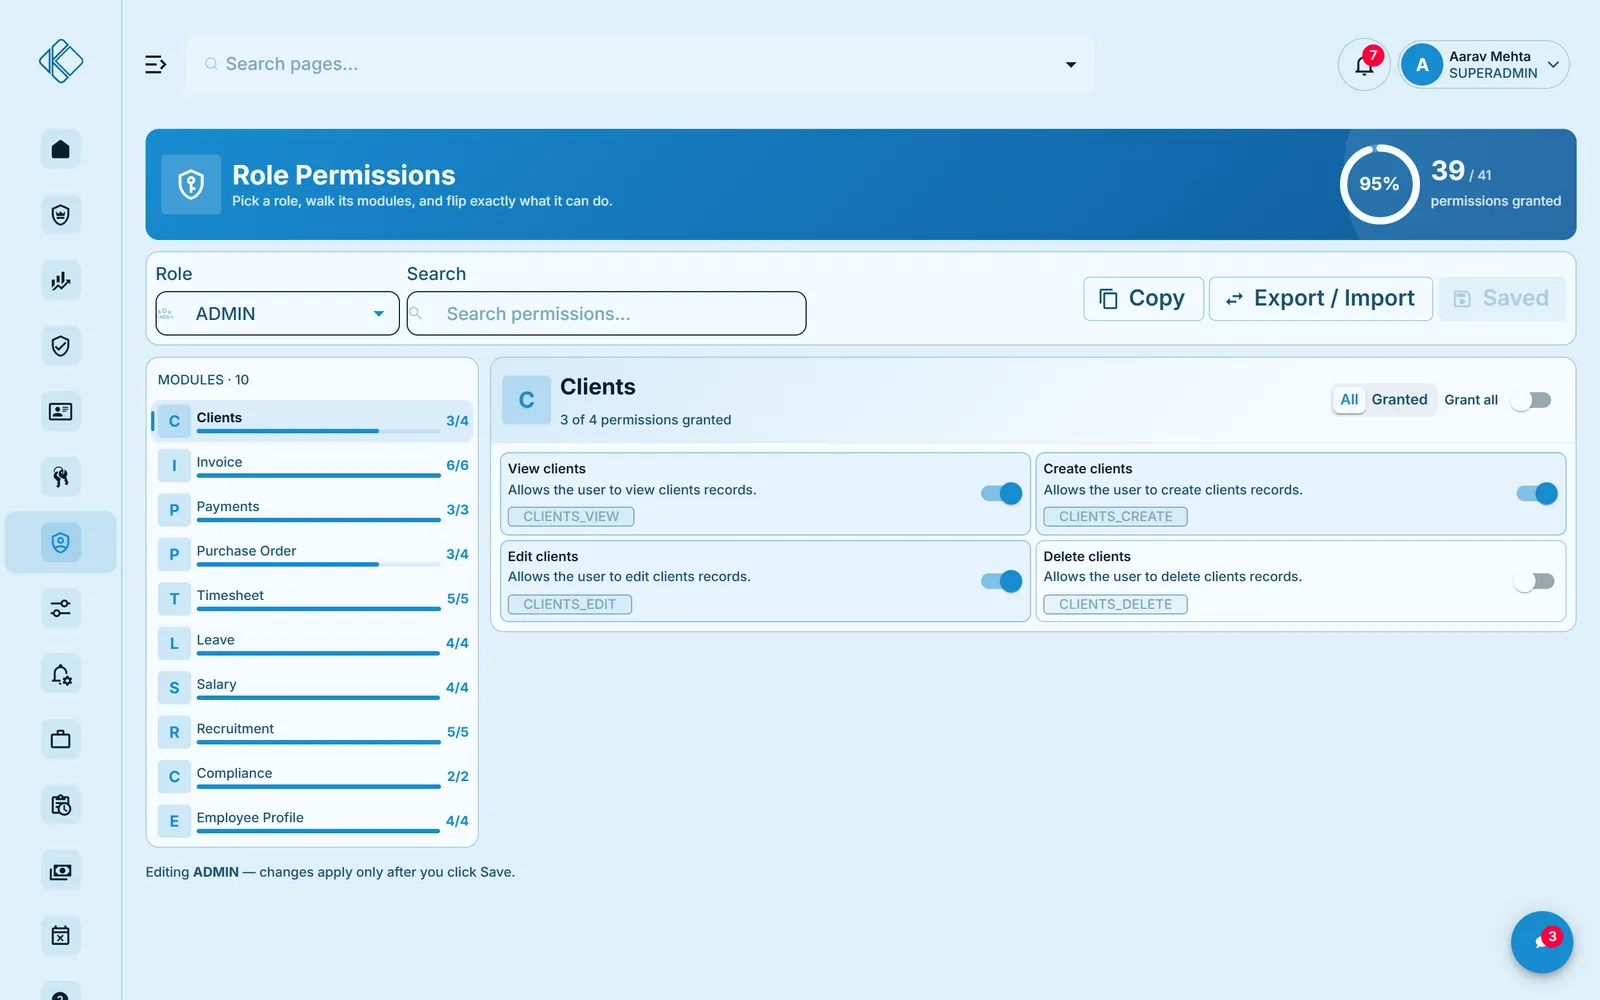
Task: Click the CLIENTS_CREATE permission tag
Action: [1115, 517]
